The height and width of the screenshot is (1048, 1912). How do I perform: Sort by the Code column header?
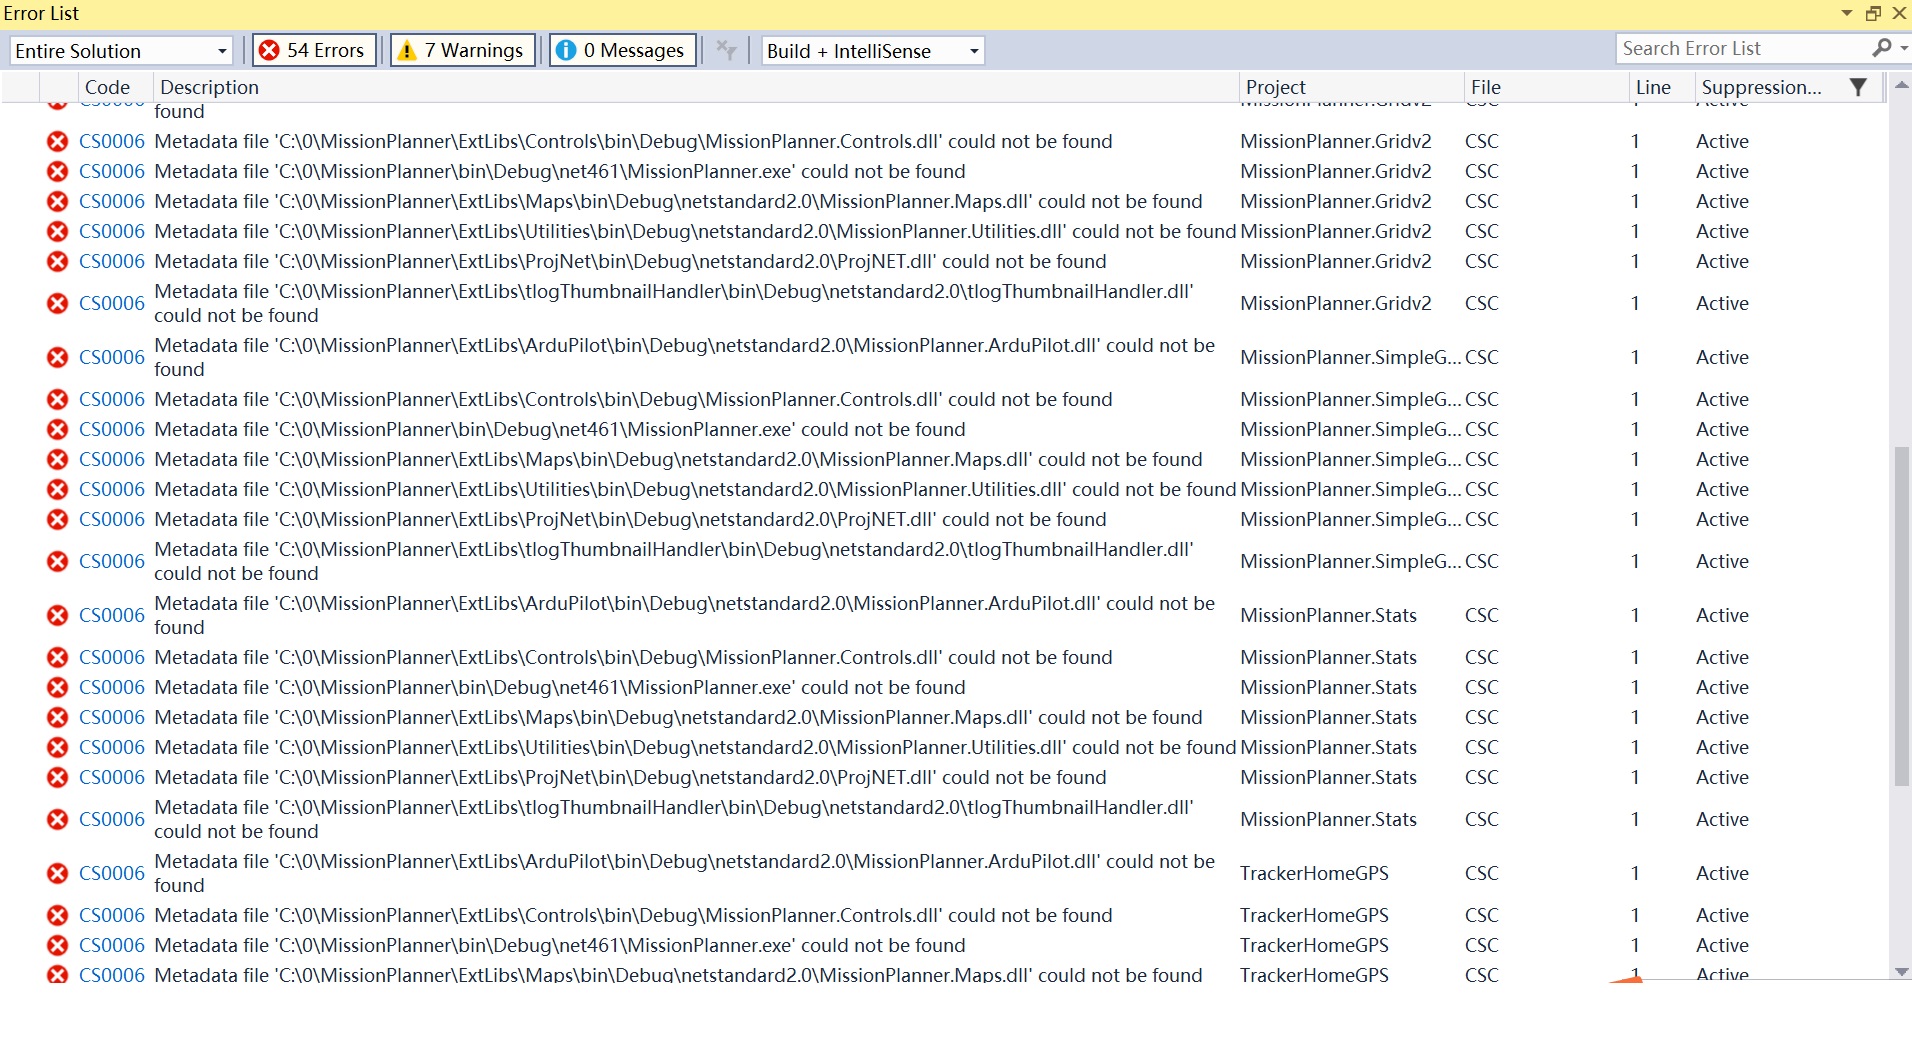point(107,87)
